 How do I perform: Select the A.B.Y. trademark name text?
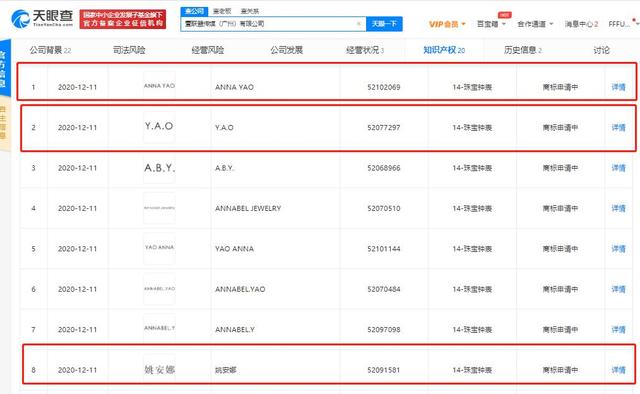tap(224, 168)
